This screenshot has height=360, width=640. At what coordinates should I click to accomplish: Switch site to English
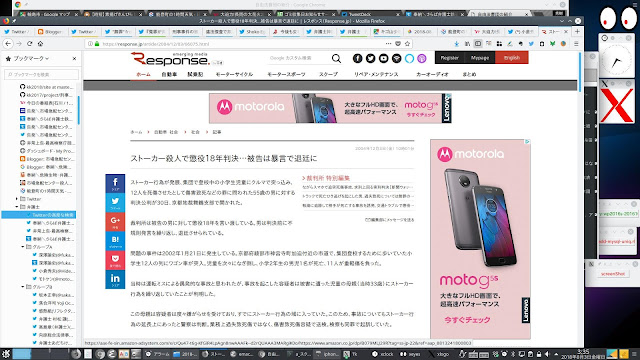(512, 58)
